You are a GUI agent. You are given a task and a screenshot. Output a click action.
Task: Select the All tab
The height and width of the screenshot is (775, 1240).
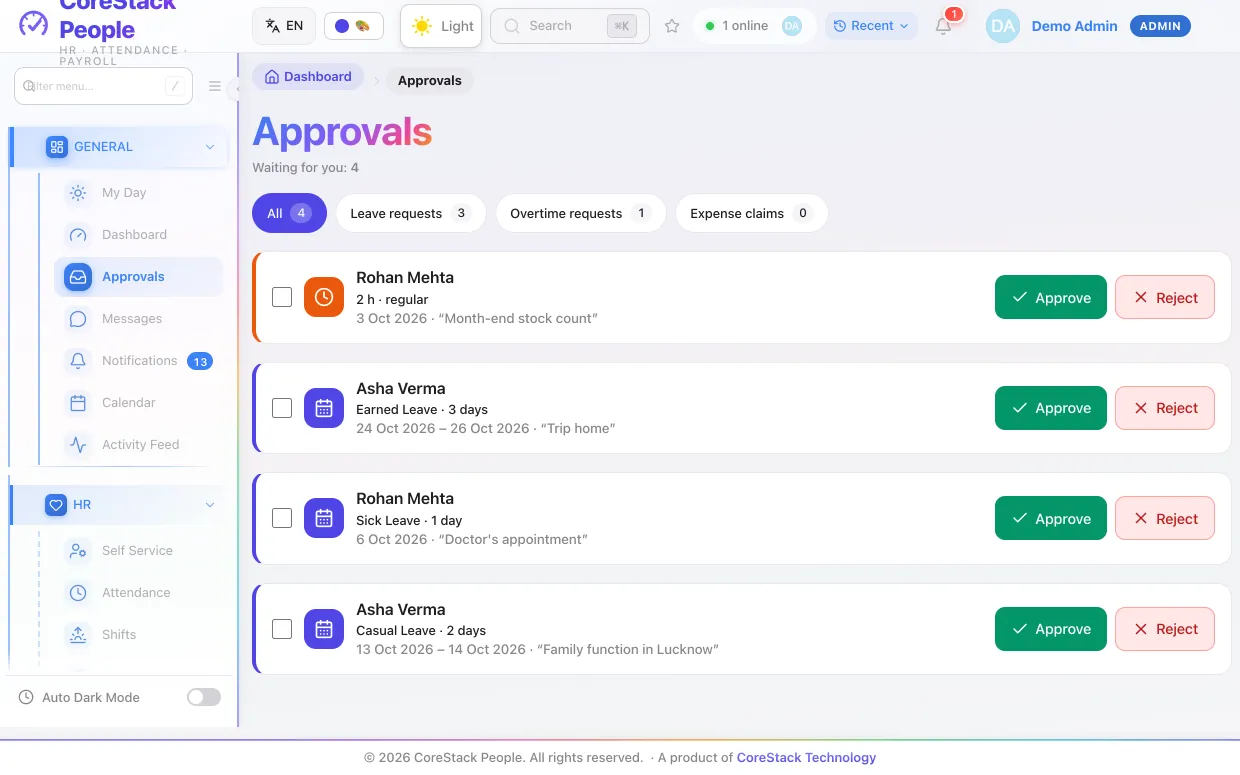coord(289,213)
